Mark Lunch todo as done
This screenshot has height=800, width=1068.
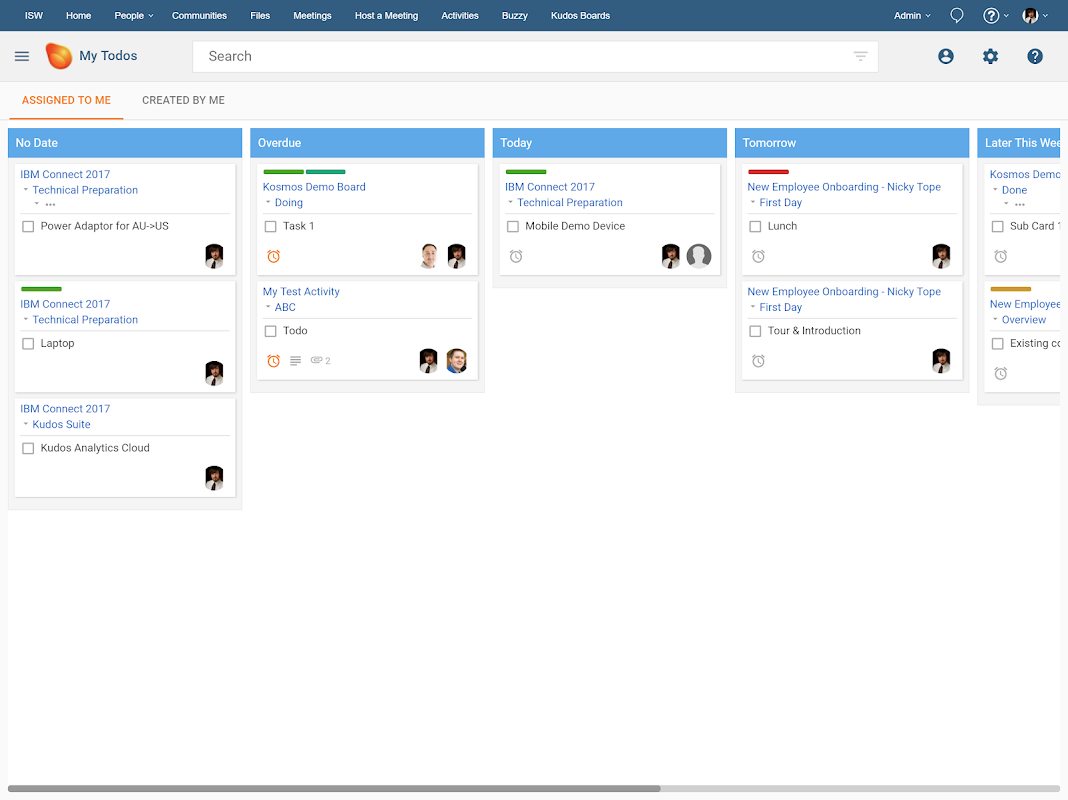[x=755, y=226]
